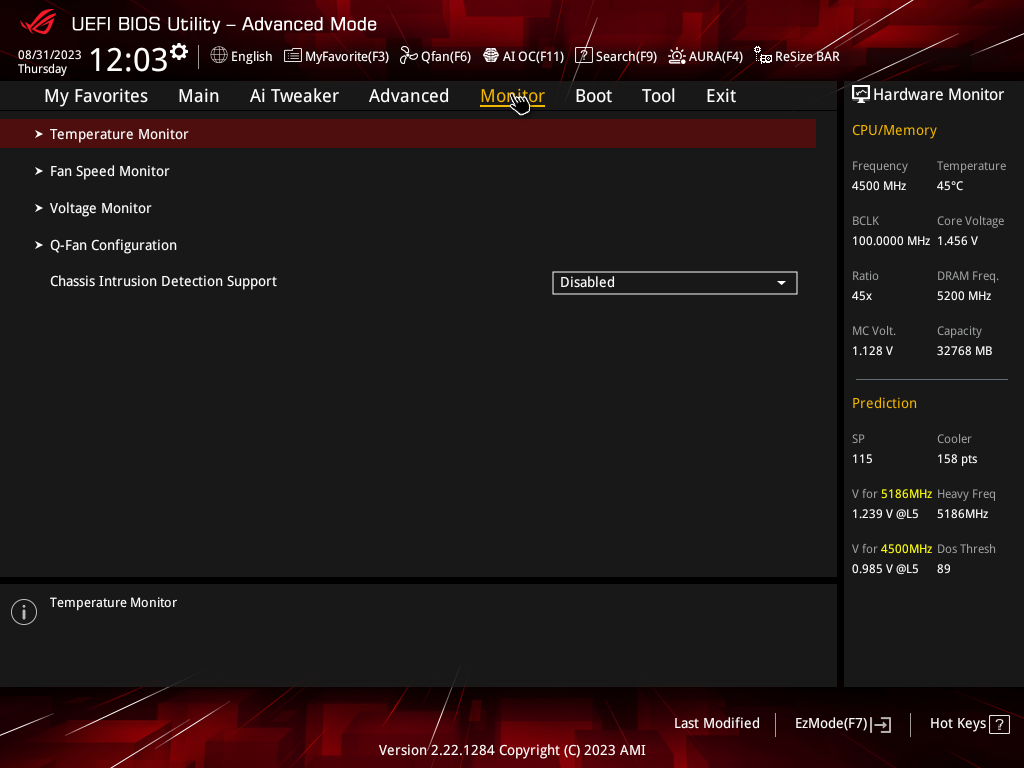Switch to EzMode(F7)
This screenshot has height=768, width=1024.
[x=843, y=724]
